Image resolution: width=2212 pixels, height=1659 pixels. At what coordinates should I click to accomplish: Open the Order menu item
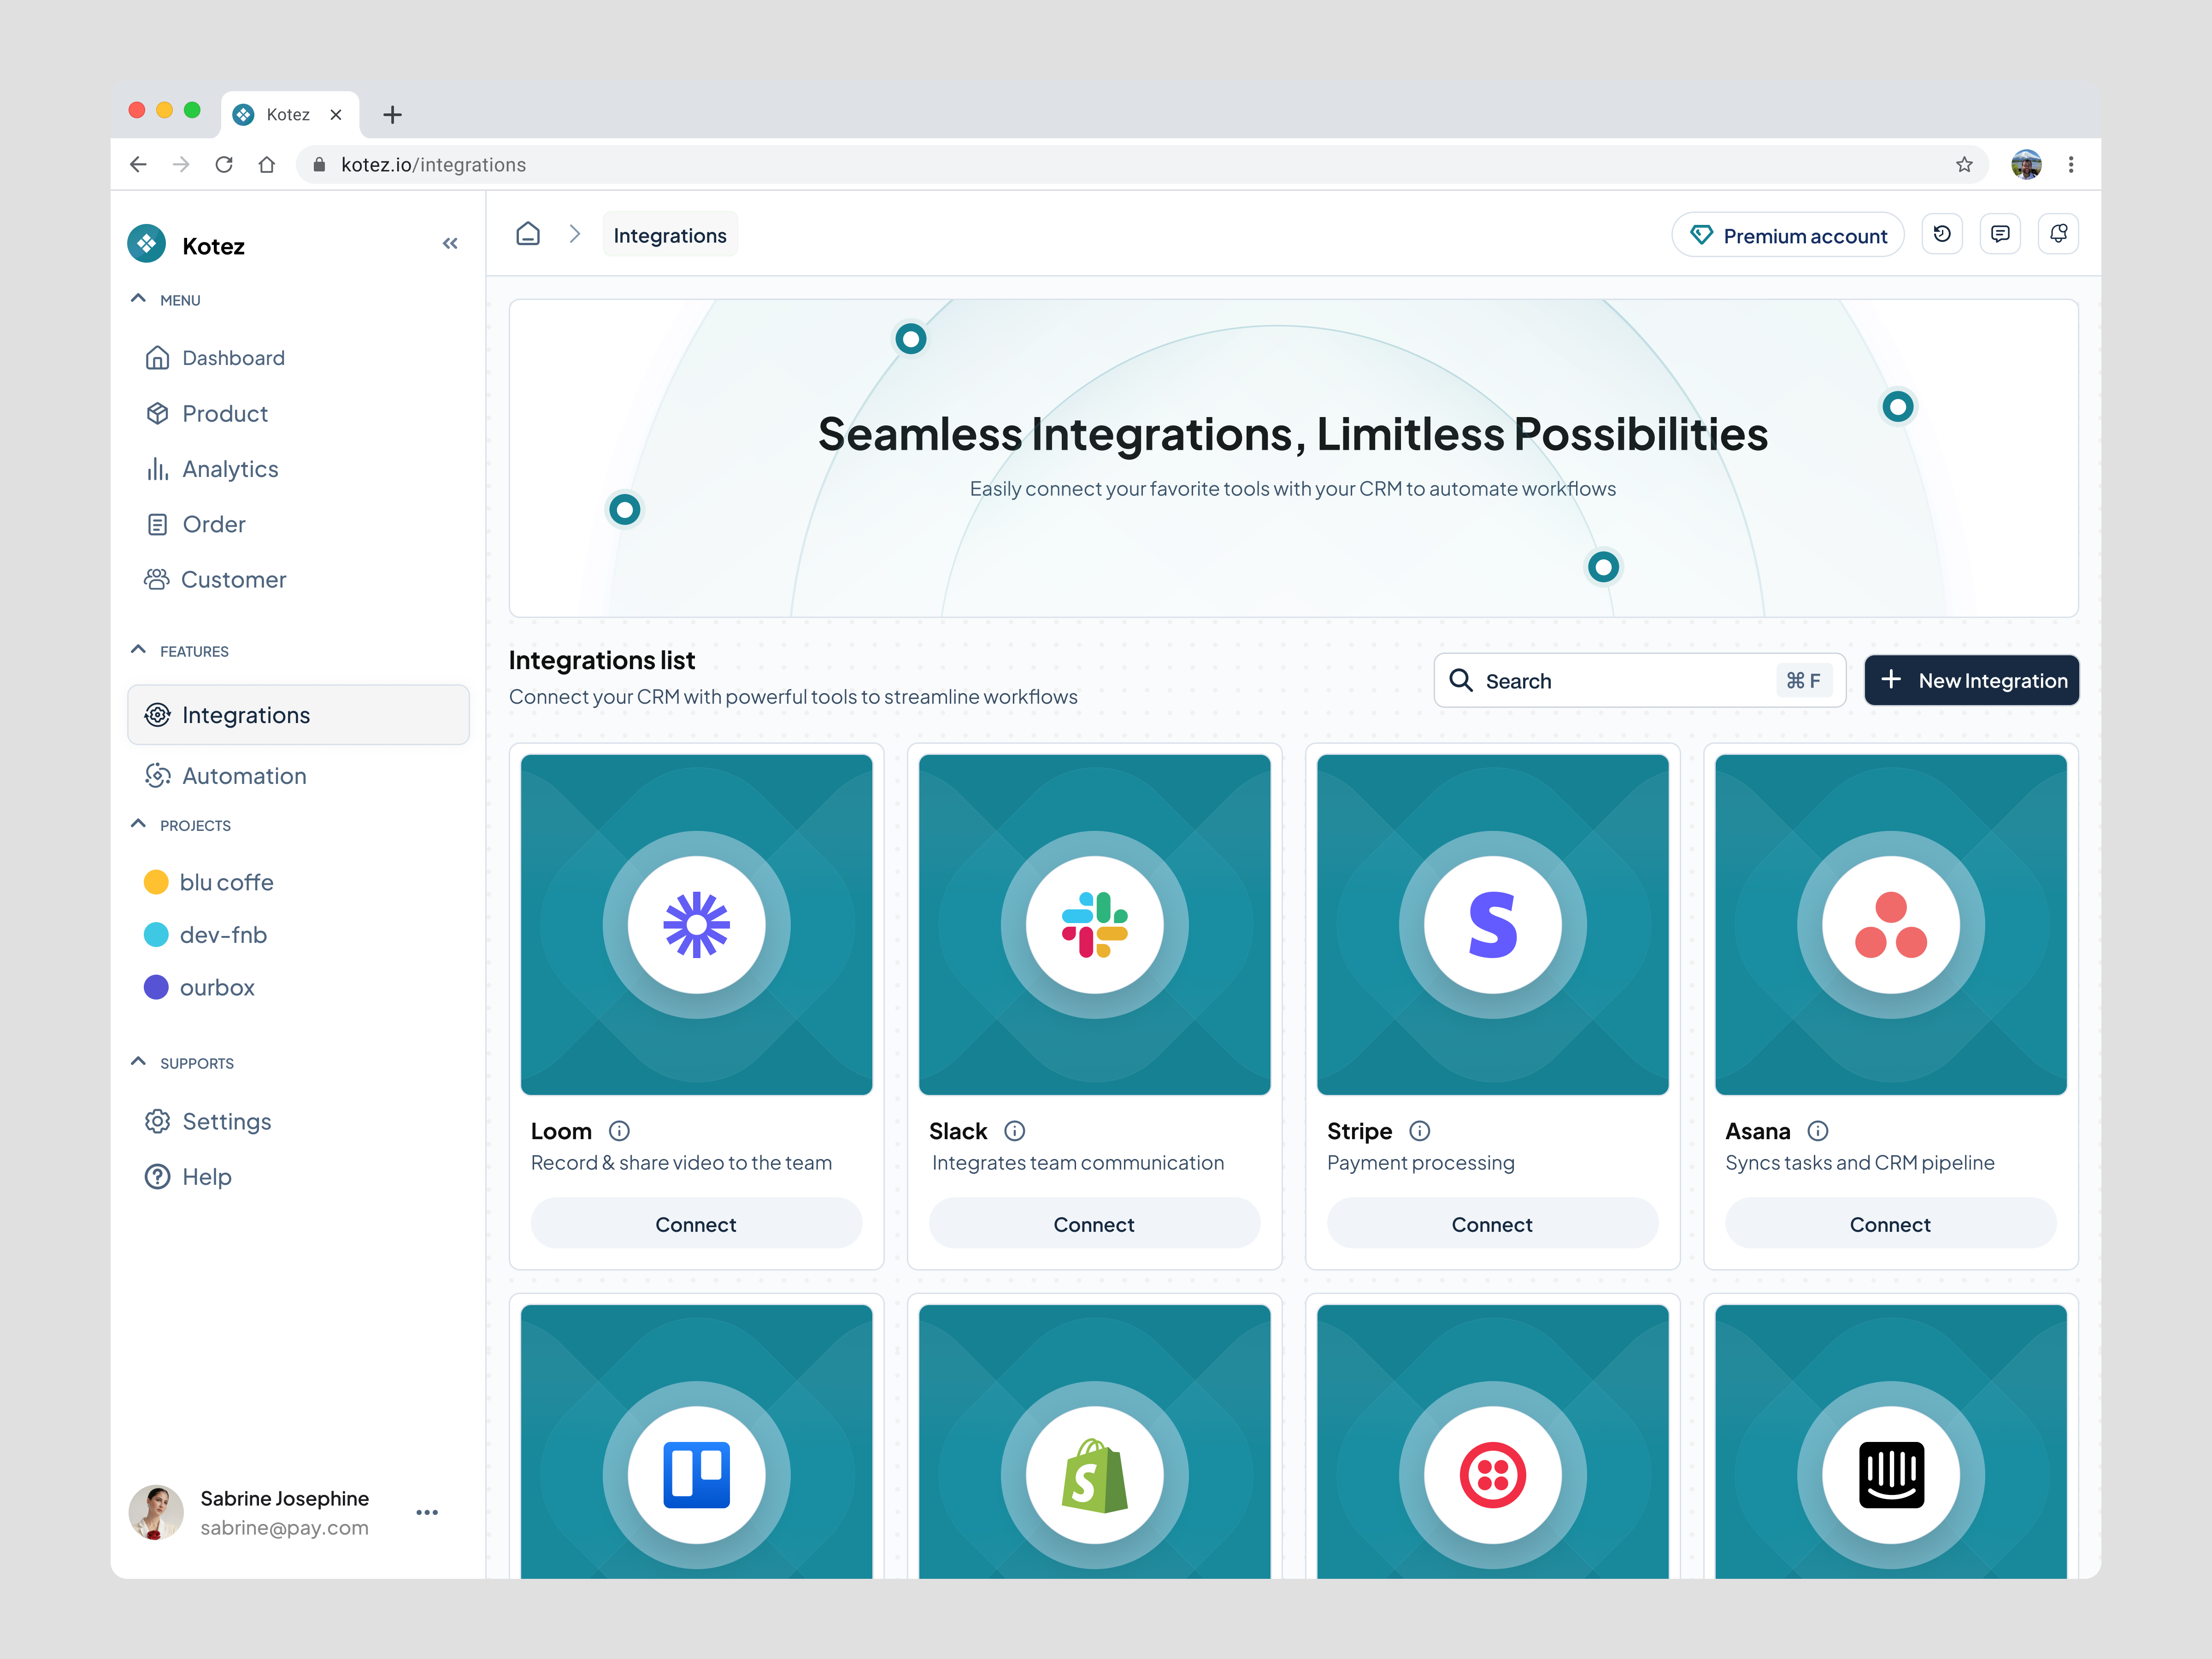[x=213, y=524]
